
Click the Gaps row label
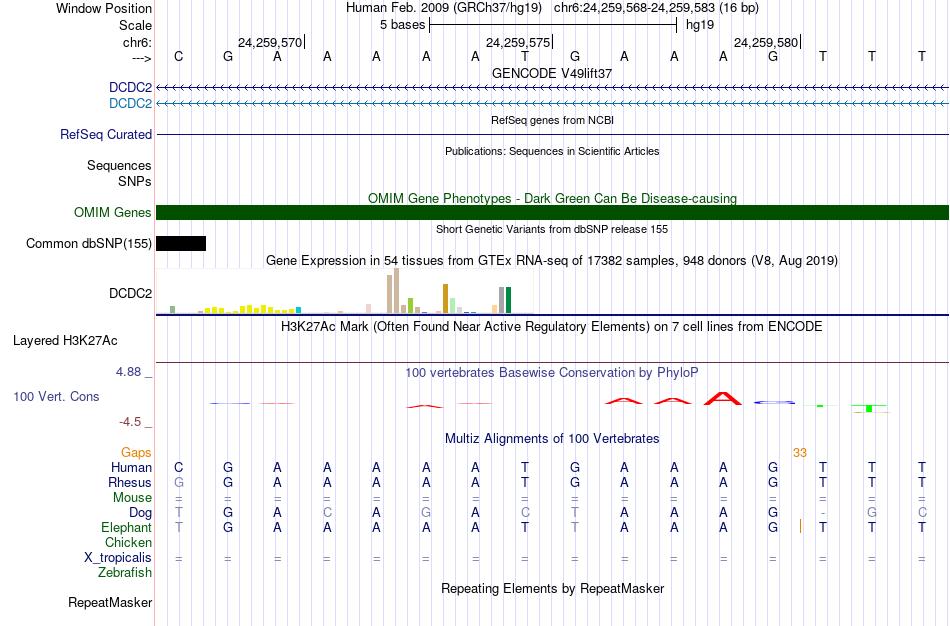point(136,453)
